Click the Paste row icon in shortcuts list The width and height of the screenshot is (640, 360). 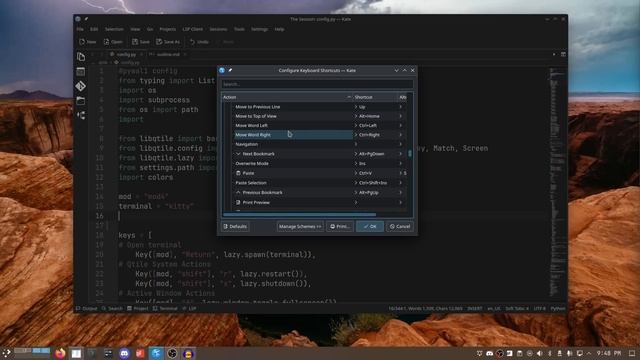(238, 173)
